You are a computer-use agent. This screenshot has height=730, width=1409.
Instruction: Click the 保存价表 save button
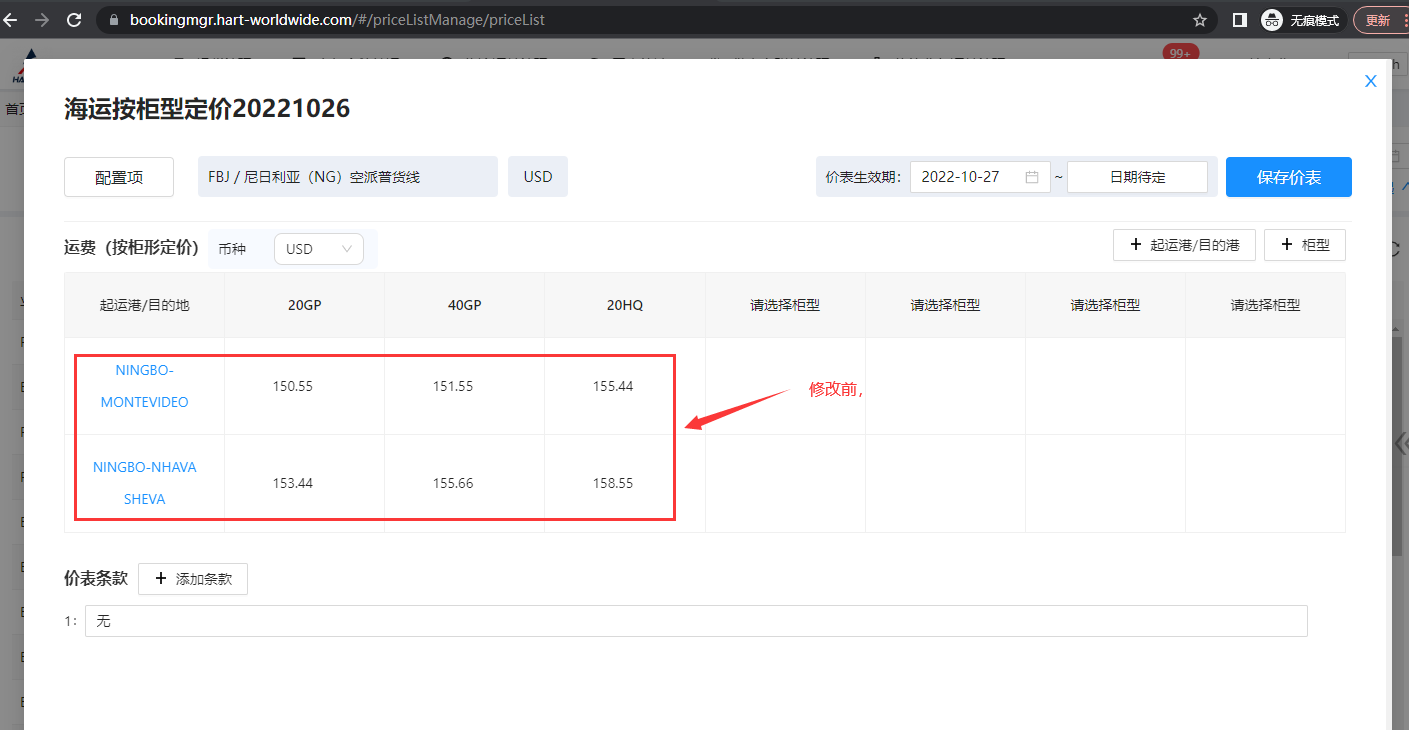(x=1288, y=177)
